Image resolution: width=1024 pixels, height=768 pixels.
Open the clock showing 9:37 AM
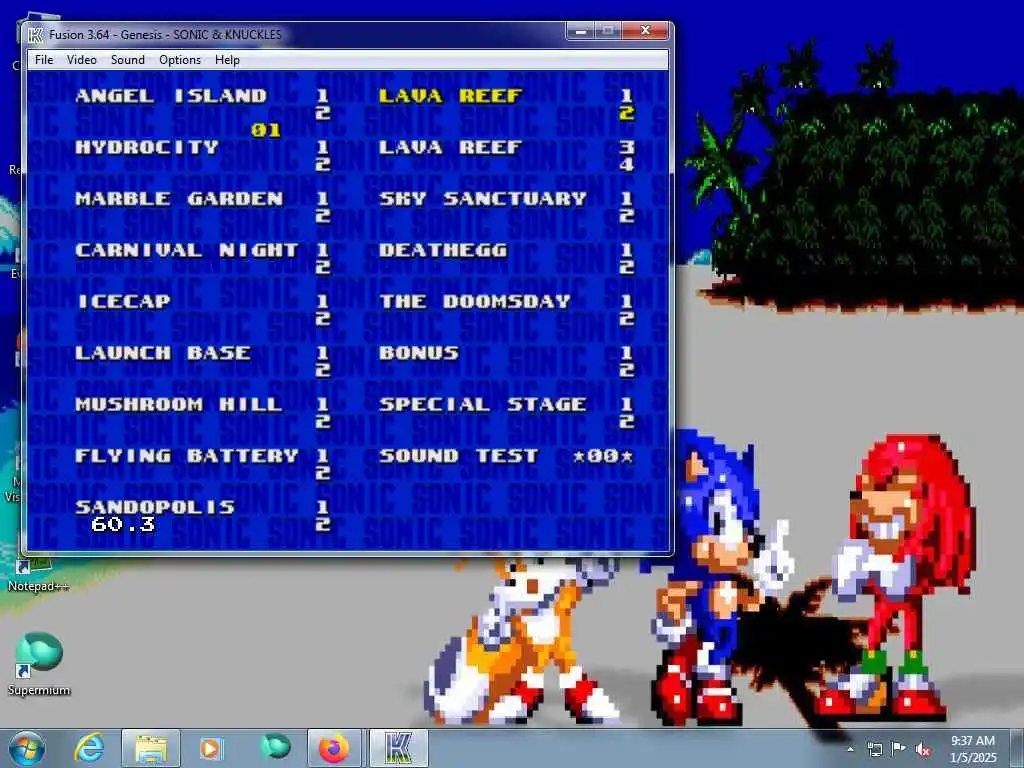point(972,748)
